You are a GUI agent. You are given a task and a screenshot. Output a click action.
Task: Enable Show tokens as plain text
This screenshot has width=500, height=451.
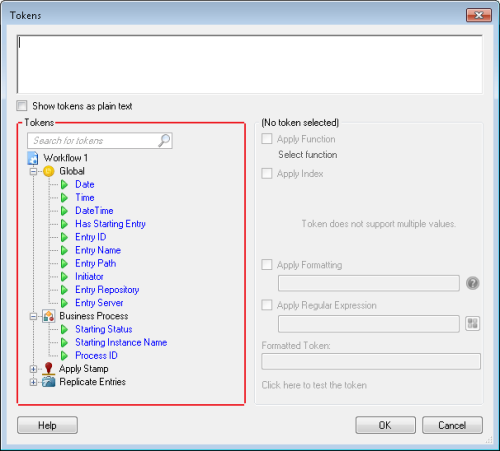point(22,106)
